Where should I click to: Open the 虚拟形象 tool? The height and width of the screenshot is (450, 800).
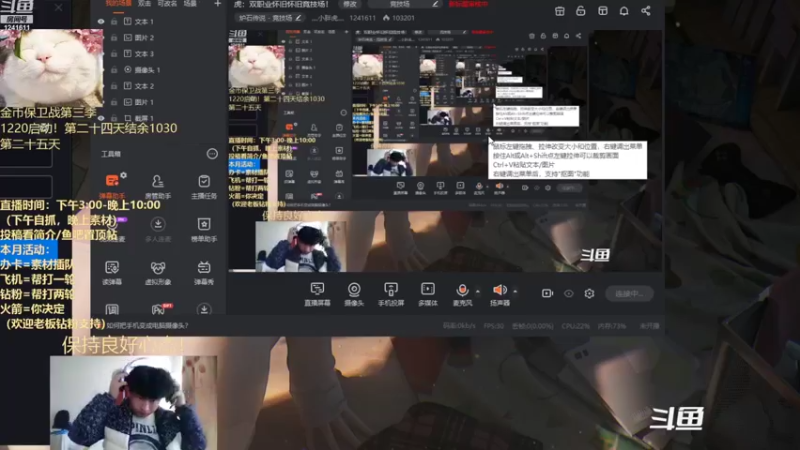pos(158,272)
